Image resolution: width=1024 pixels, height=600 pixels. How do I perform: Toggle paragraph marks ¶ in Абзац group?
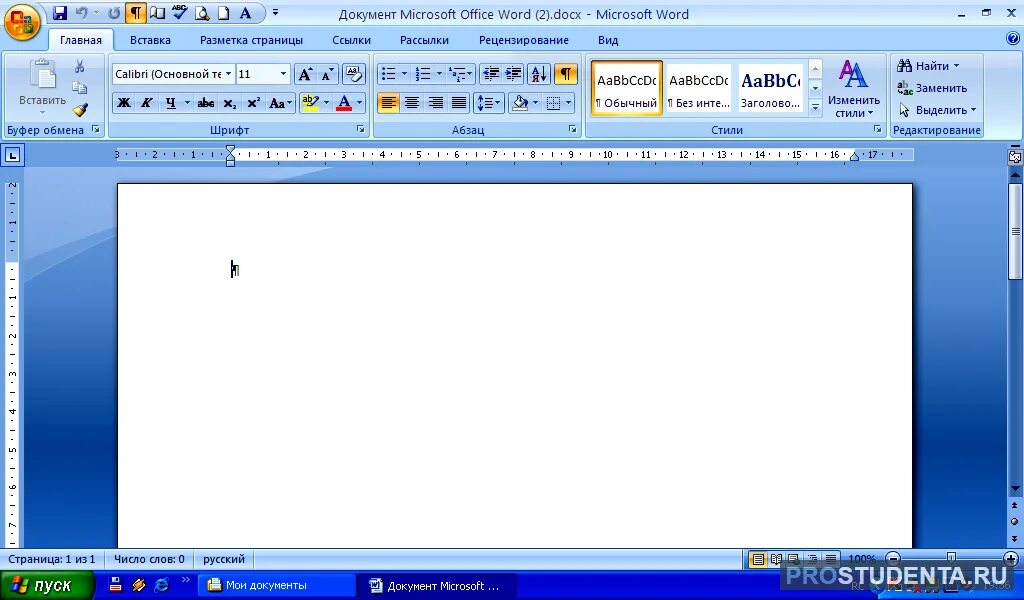pyautogui.click(x=566, y=74)
